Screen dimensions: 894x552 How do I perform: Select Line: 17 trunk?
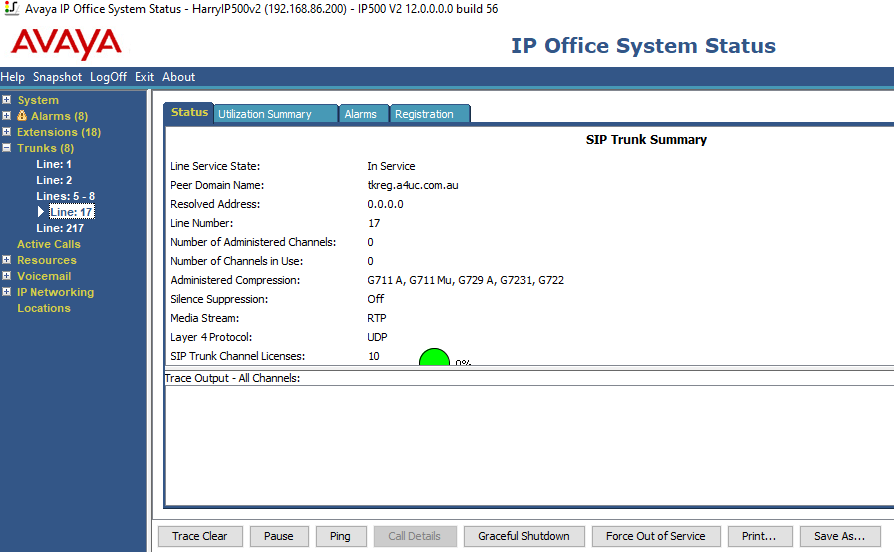pos(71,212)
